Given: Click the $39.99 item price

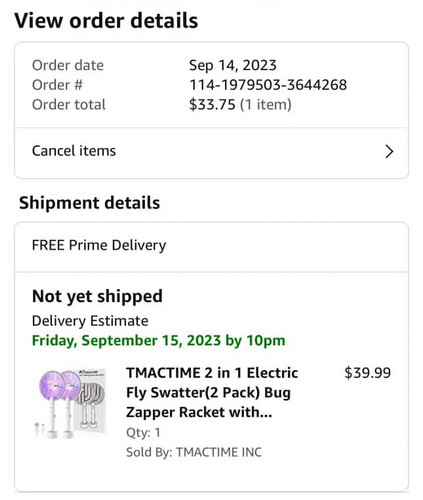Looking at the screenshot, I should [367, 373].
